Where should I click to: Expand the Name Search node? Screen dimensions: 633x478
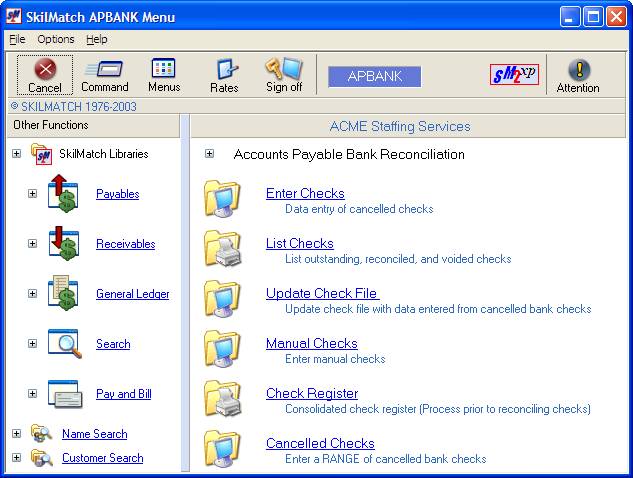click(17, 434)
